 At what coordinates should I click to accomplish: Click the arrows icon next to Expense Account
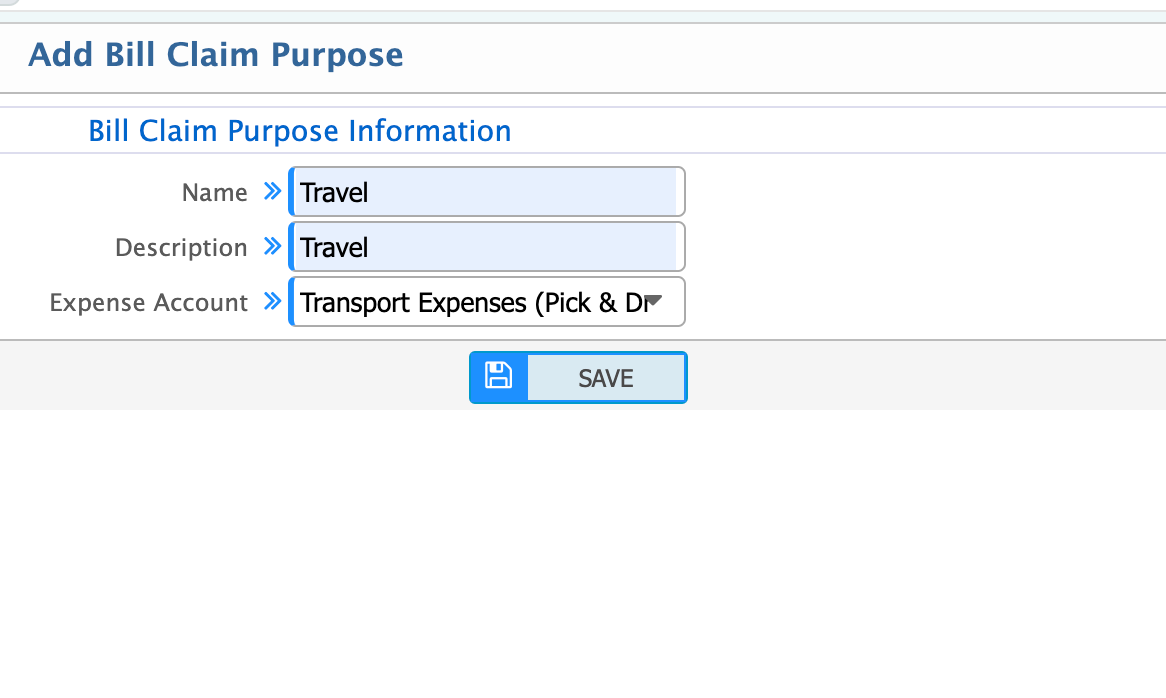coord(272,302)
